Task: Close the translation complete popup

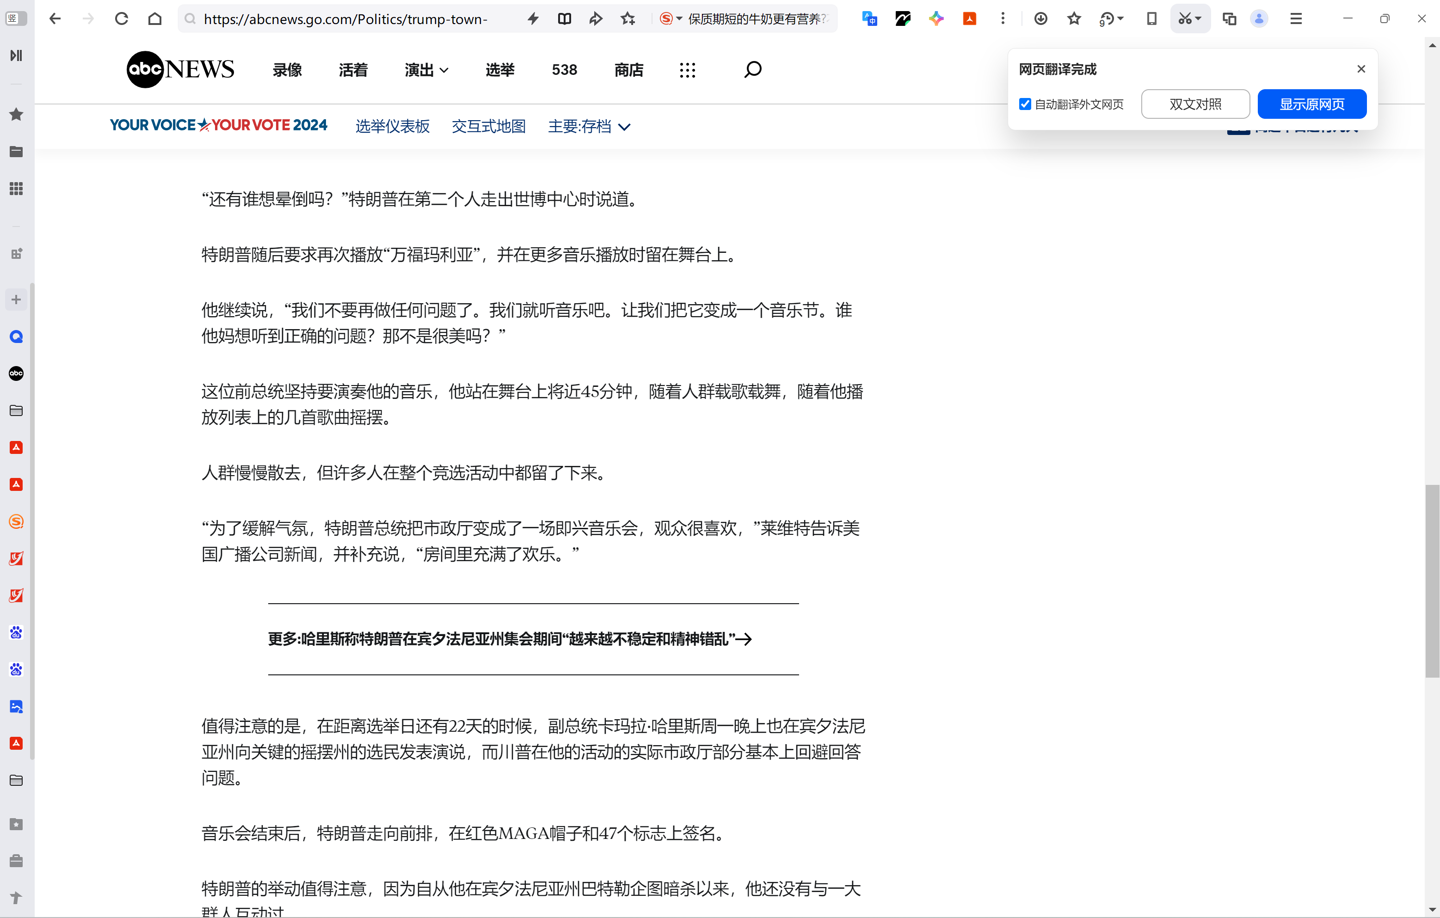Action: 1361,69
